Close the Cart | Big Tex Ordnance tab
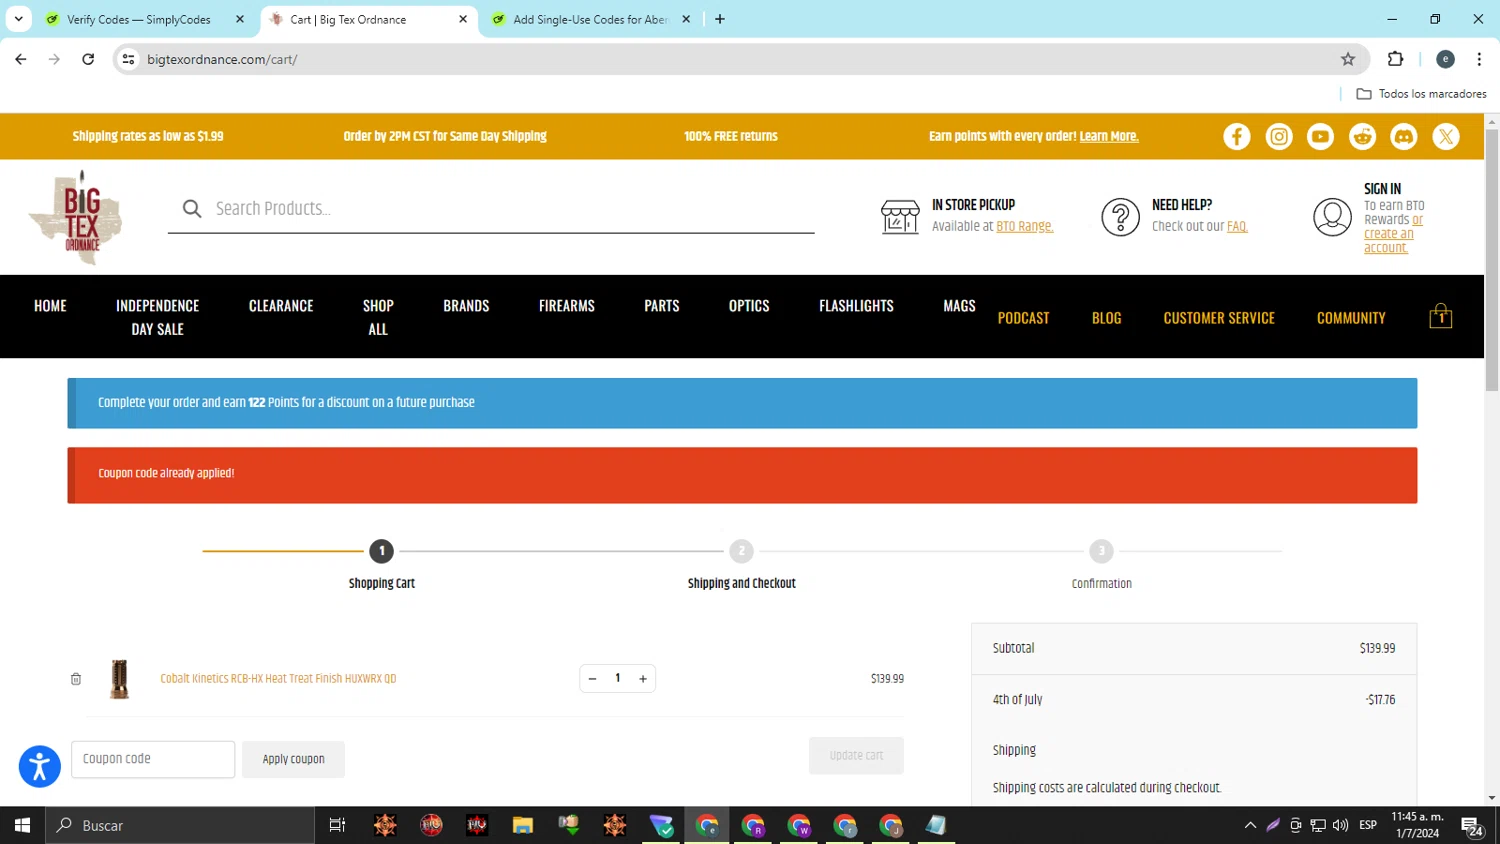The height and width of the screenshot is (844, 1500). click(463, 19)
